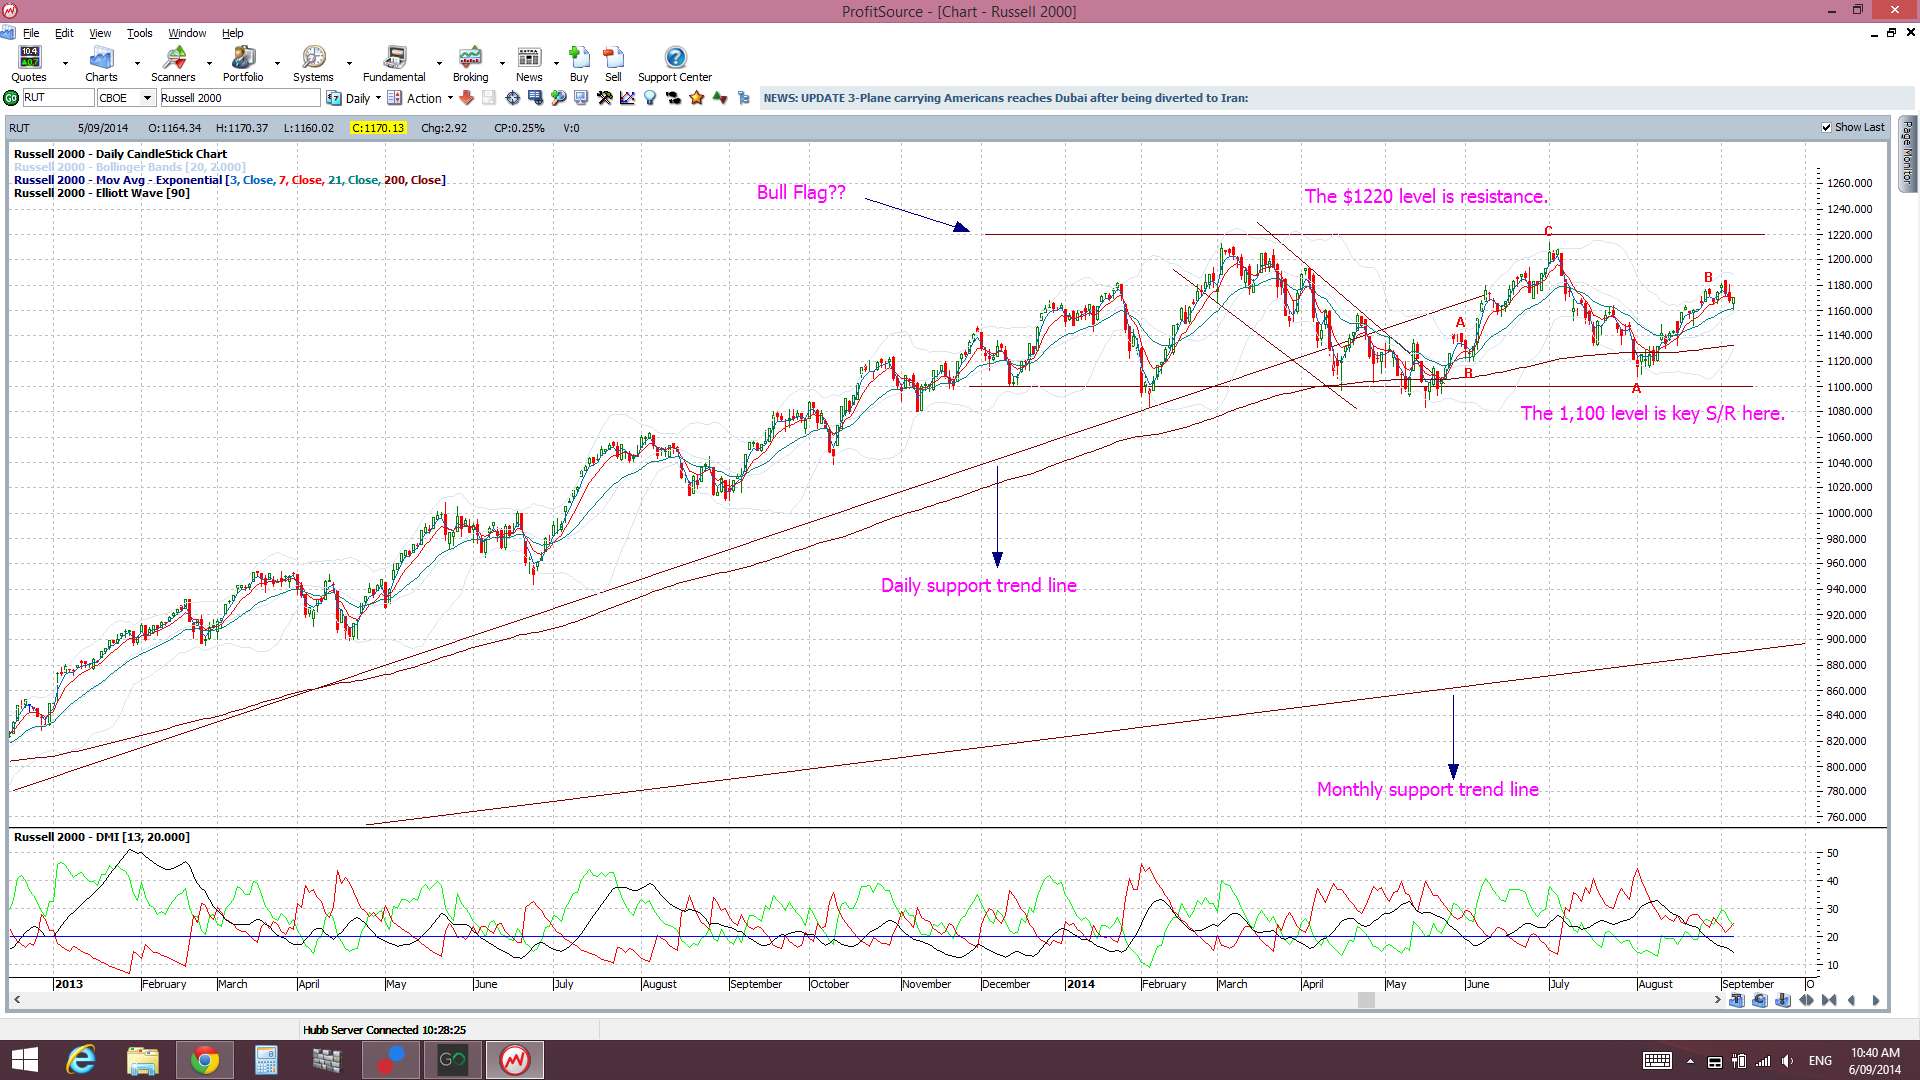Open the Window menu
The image size is (1920, 1080).
click(187, 33)
